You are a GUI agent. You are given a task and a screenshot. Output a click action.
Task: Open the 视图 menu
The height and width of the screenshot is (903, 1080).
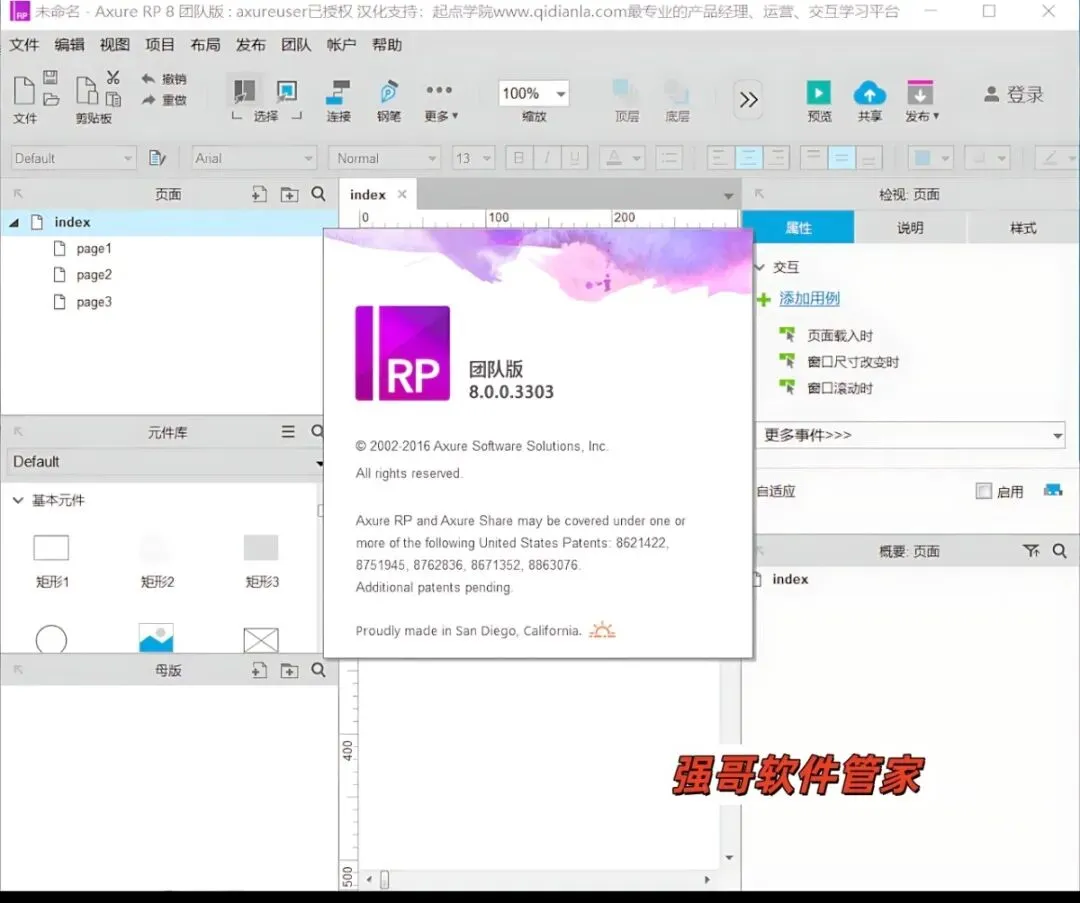point(114,45)
